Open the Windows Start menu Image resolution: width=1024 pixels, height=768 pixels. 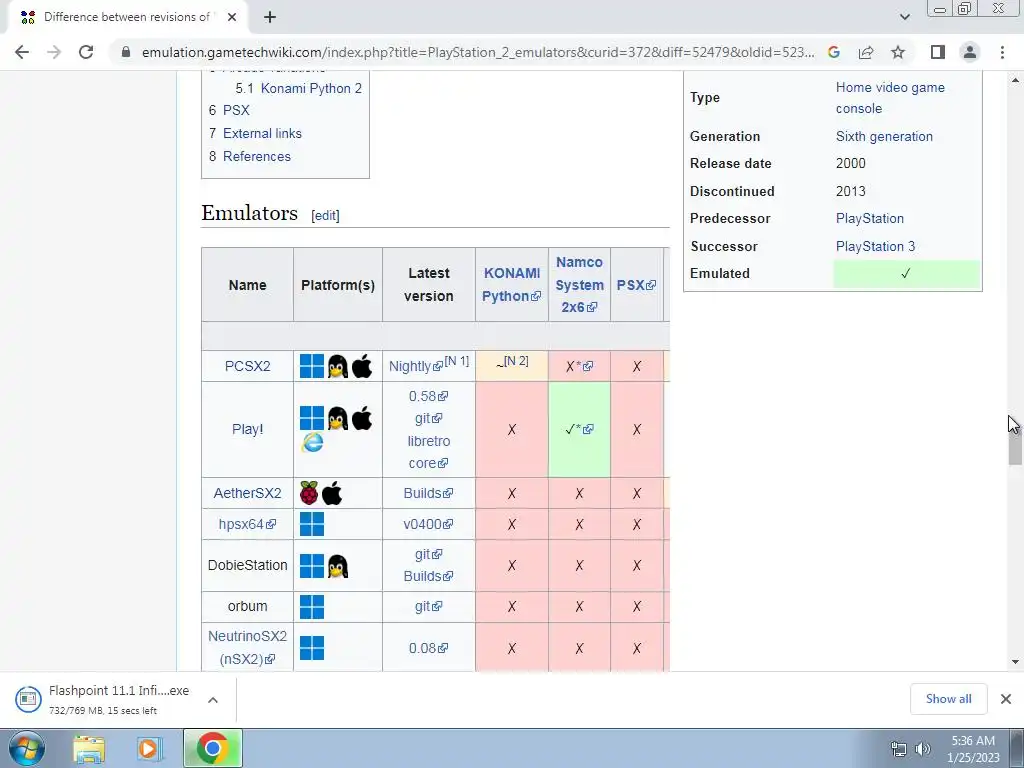click(27, 749)
